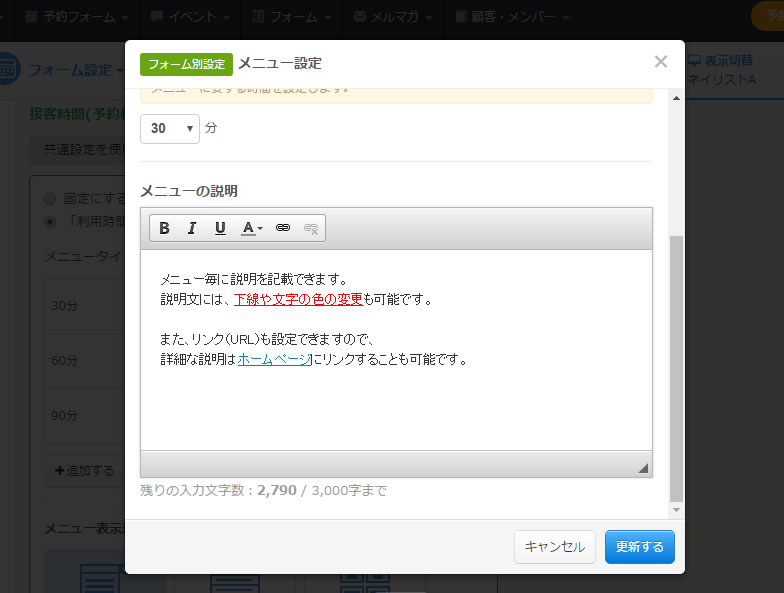Toggle underline formatting button
This screenshot has height=593, width=784.
point(220,228)
